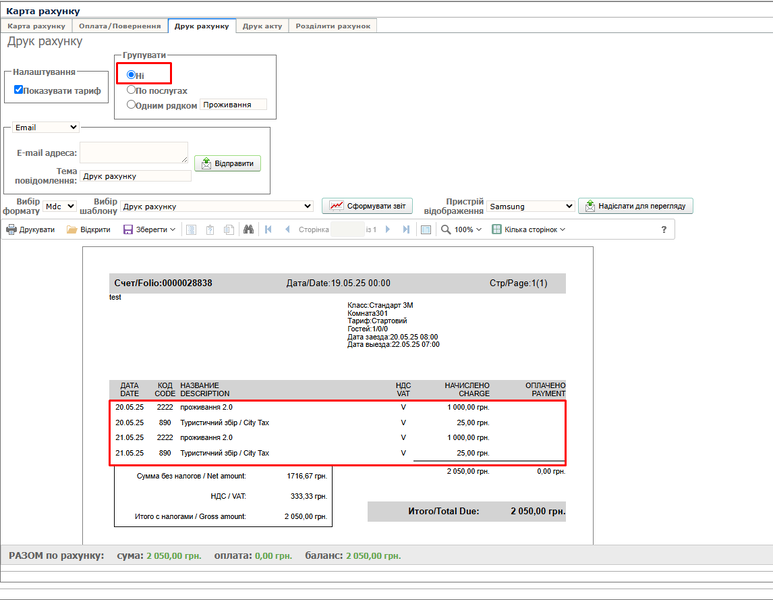The height and width of the screenshot is (600, 773).
Task: Go to the previous report page
Action: 287,230
